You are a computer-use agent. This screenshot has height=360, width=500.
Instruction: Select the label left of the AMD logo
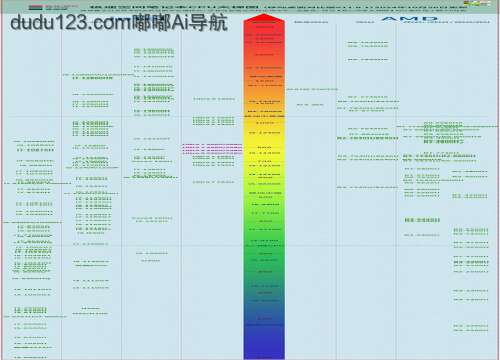tap(365, 22)
